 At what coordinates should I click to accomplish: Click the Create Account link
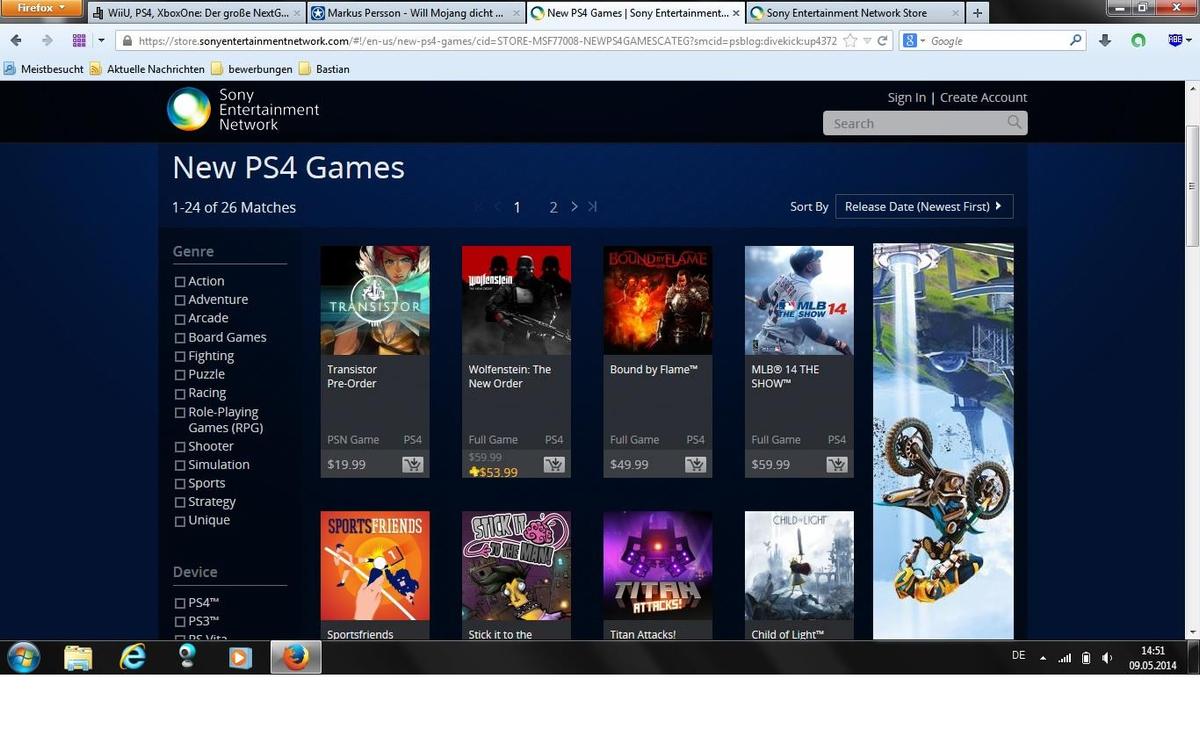coord(983,97)
